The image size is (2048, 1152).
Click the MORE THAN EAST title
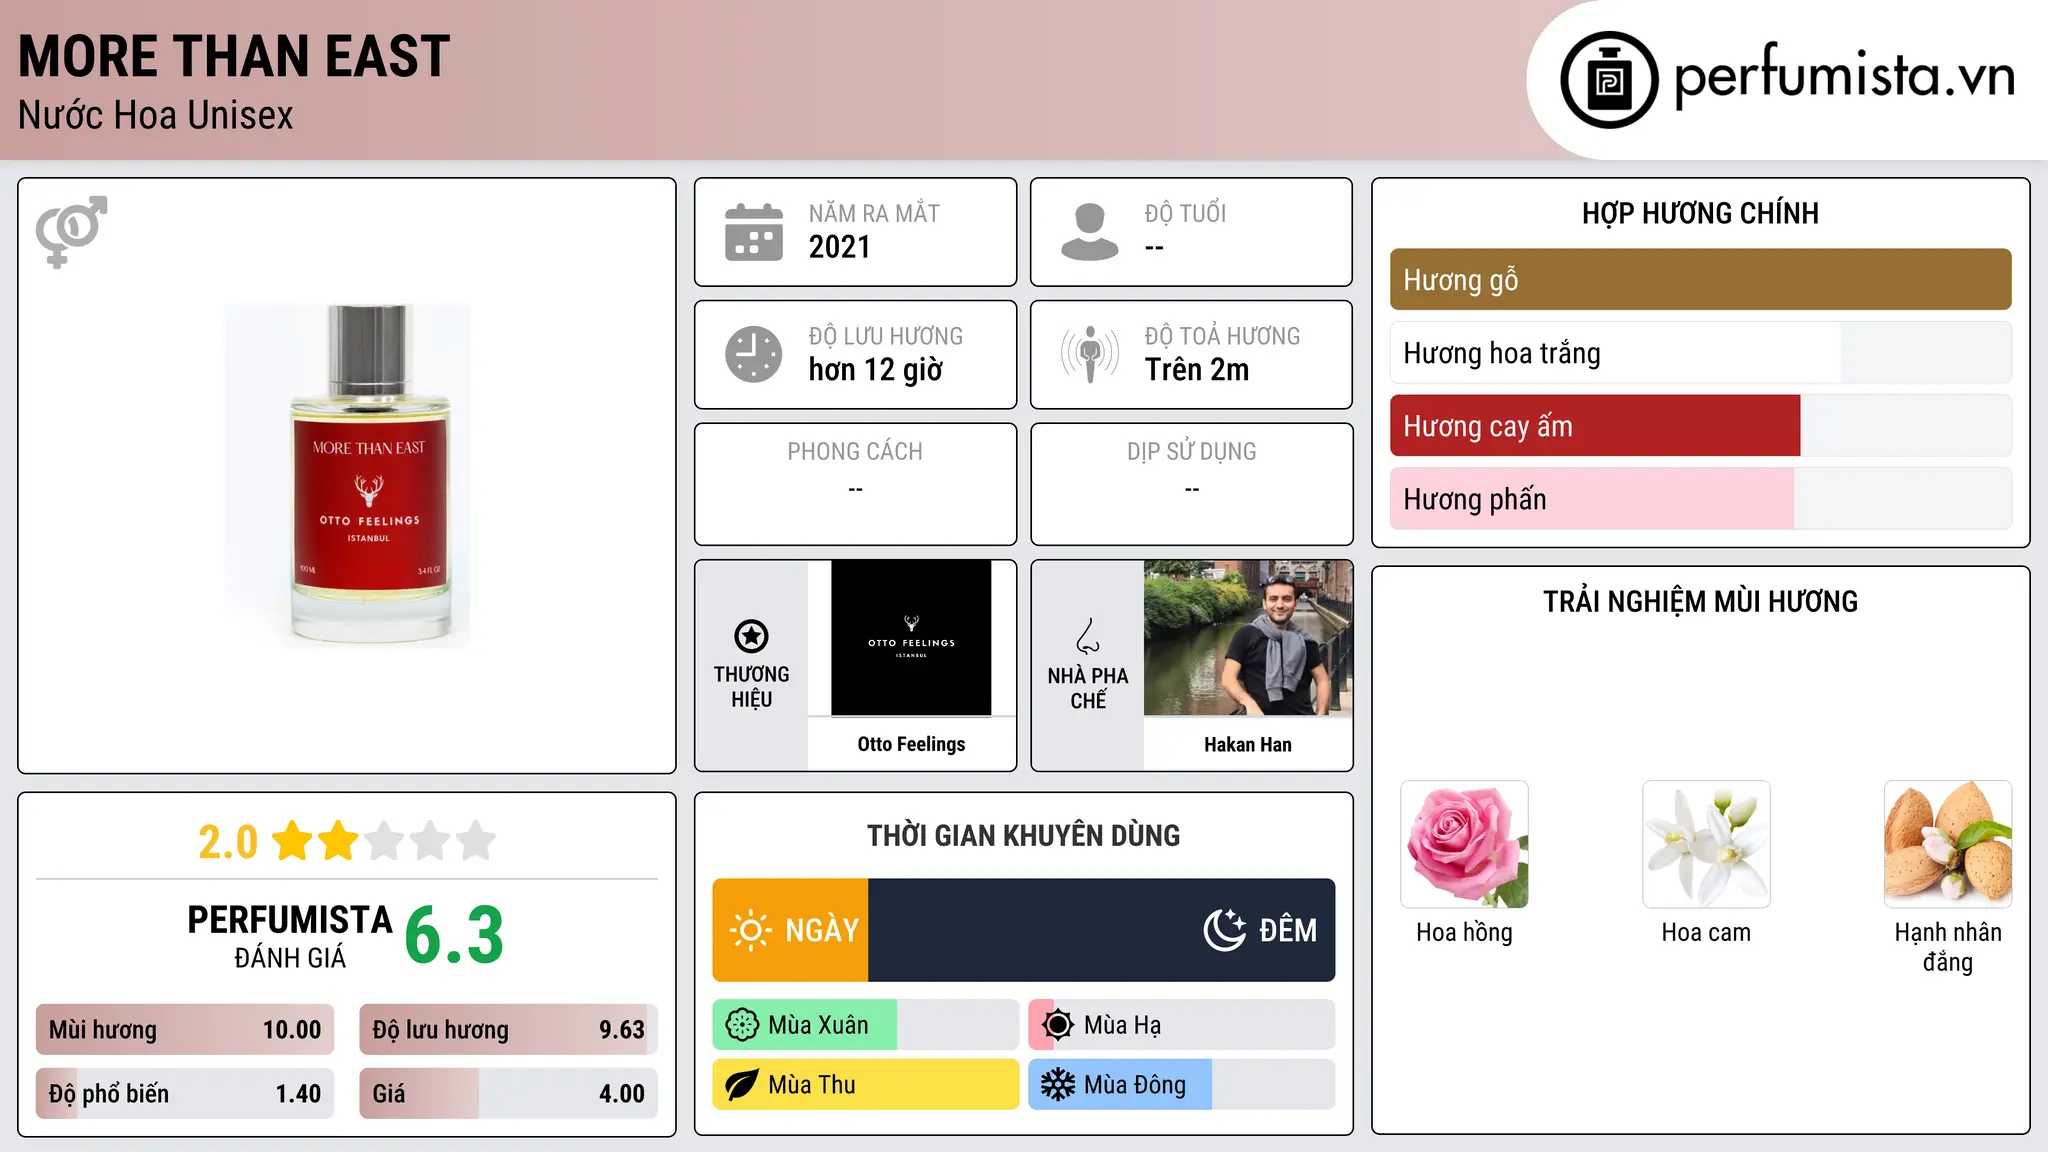tap(234, 56)
